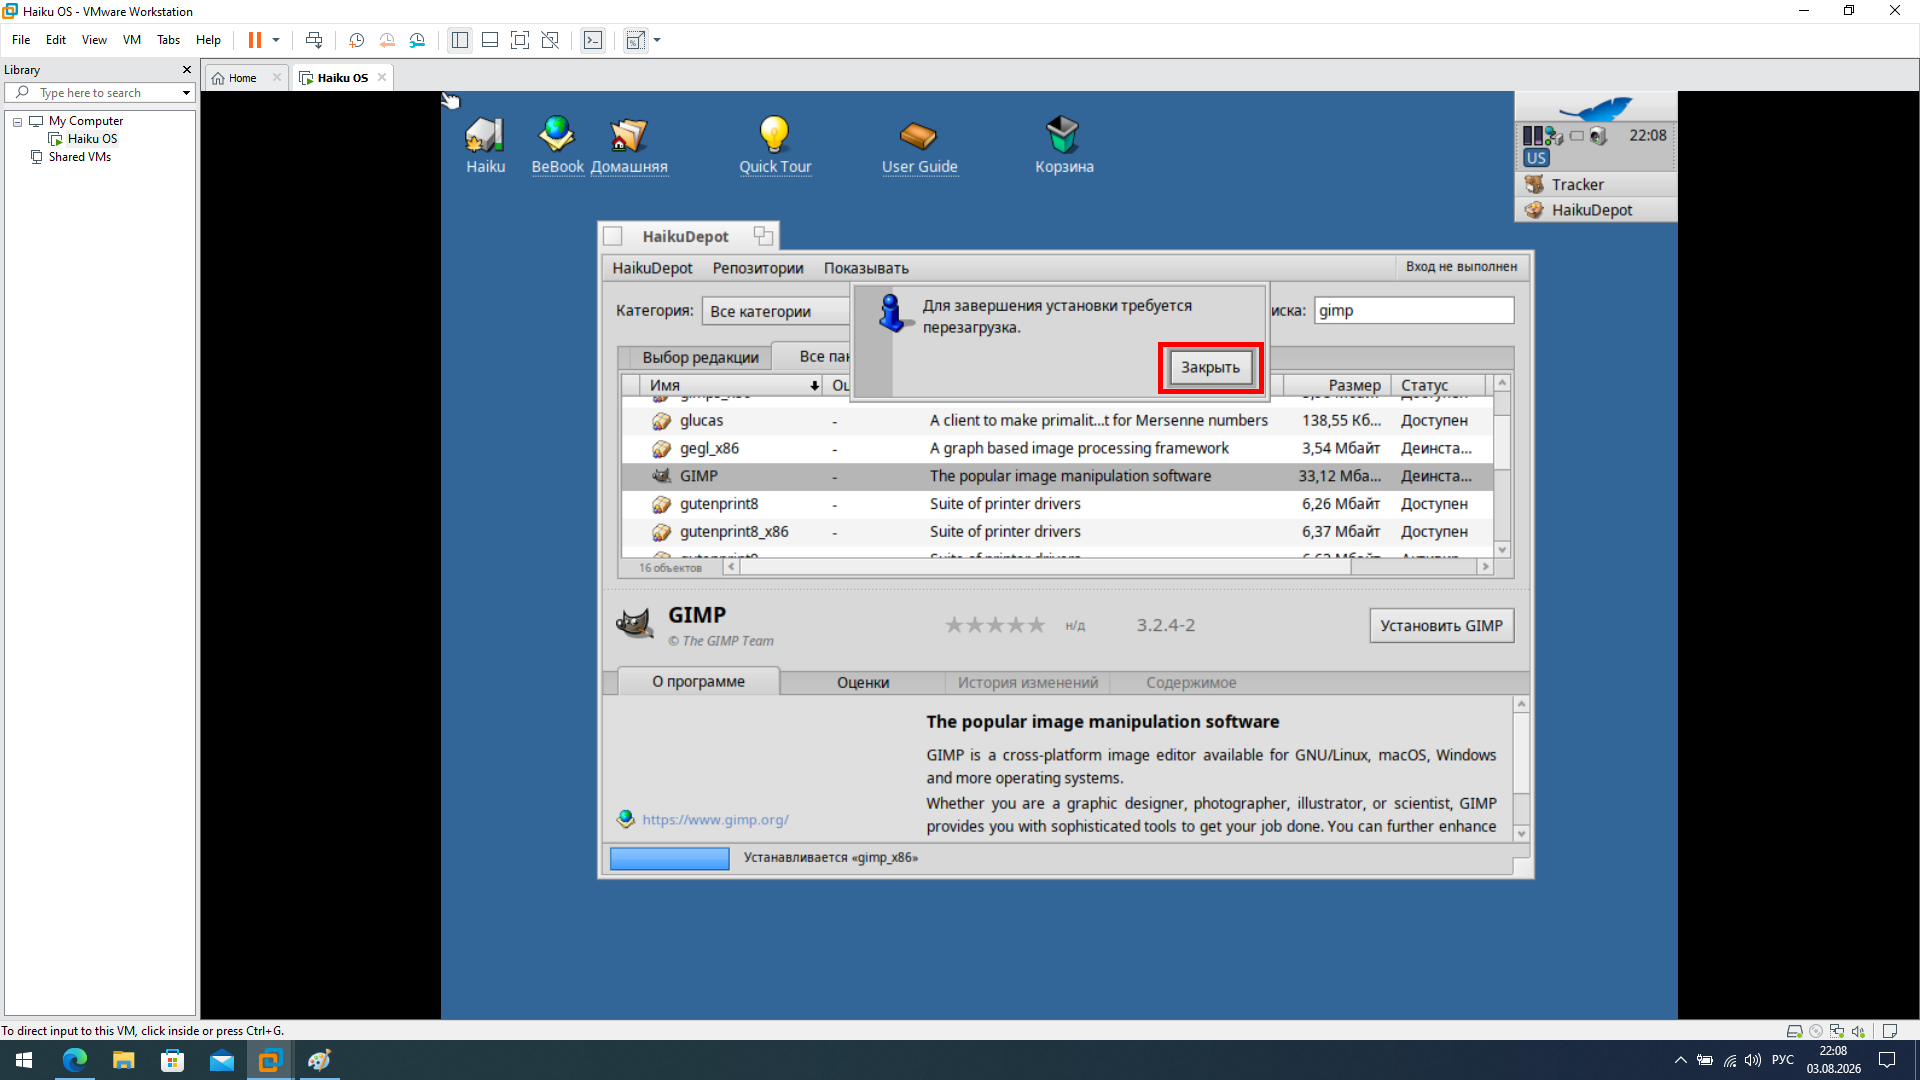
Task: Open the VMware Edit menu
Action: [56, 40]
